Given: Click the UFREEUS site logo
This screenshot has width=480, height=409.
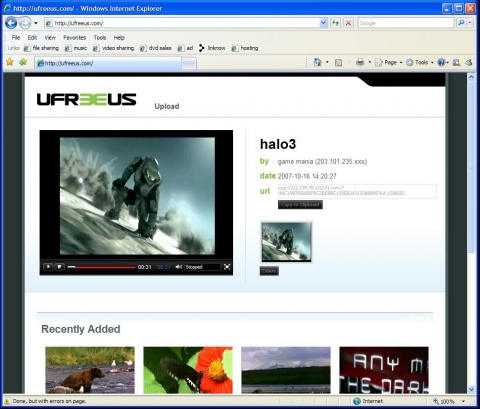Looking at the screenshot, I should (x=86, y=100).
